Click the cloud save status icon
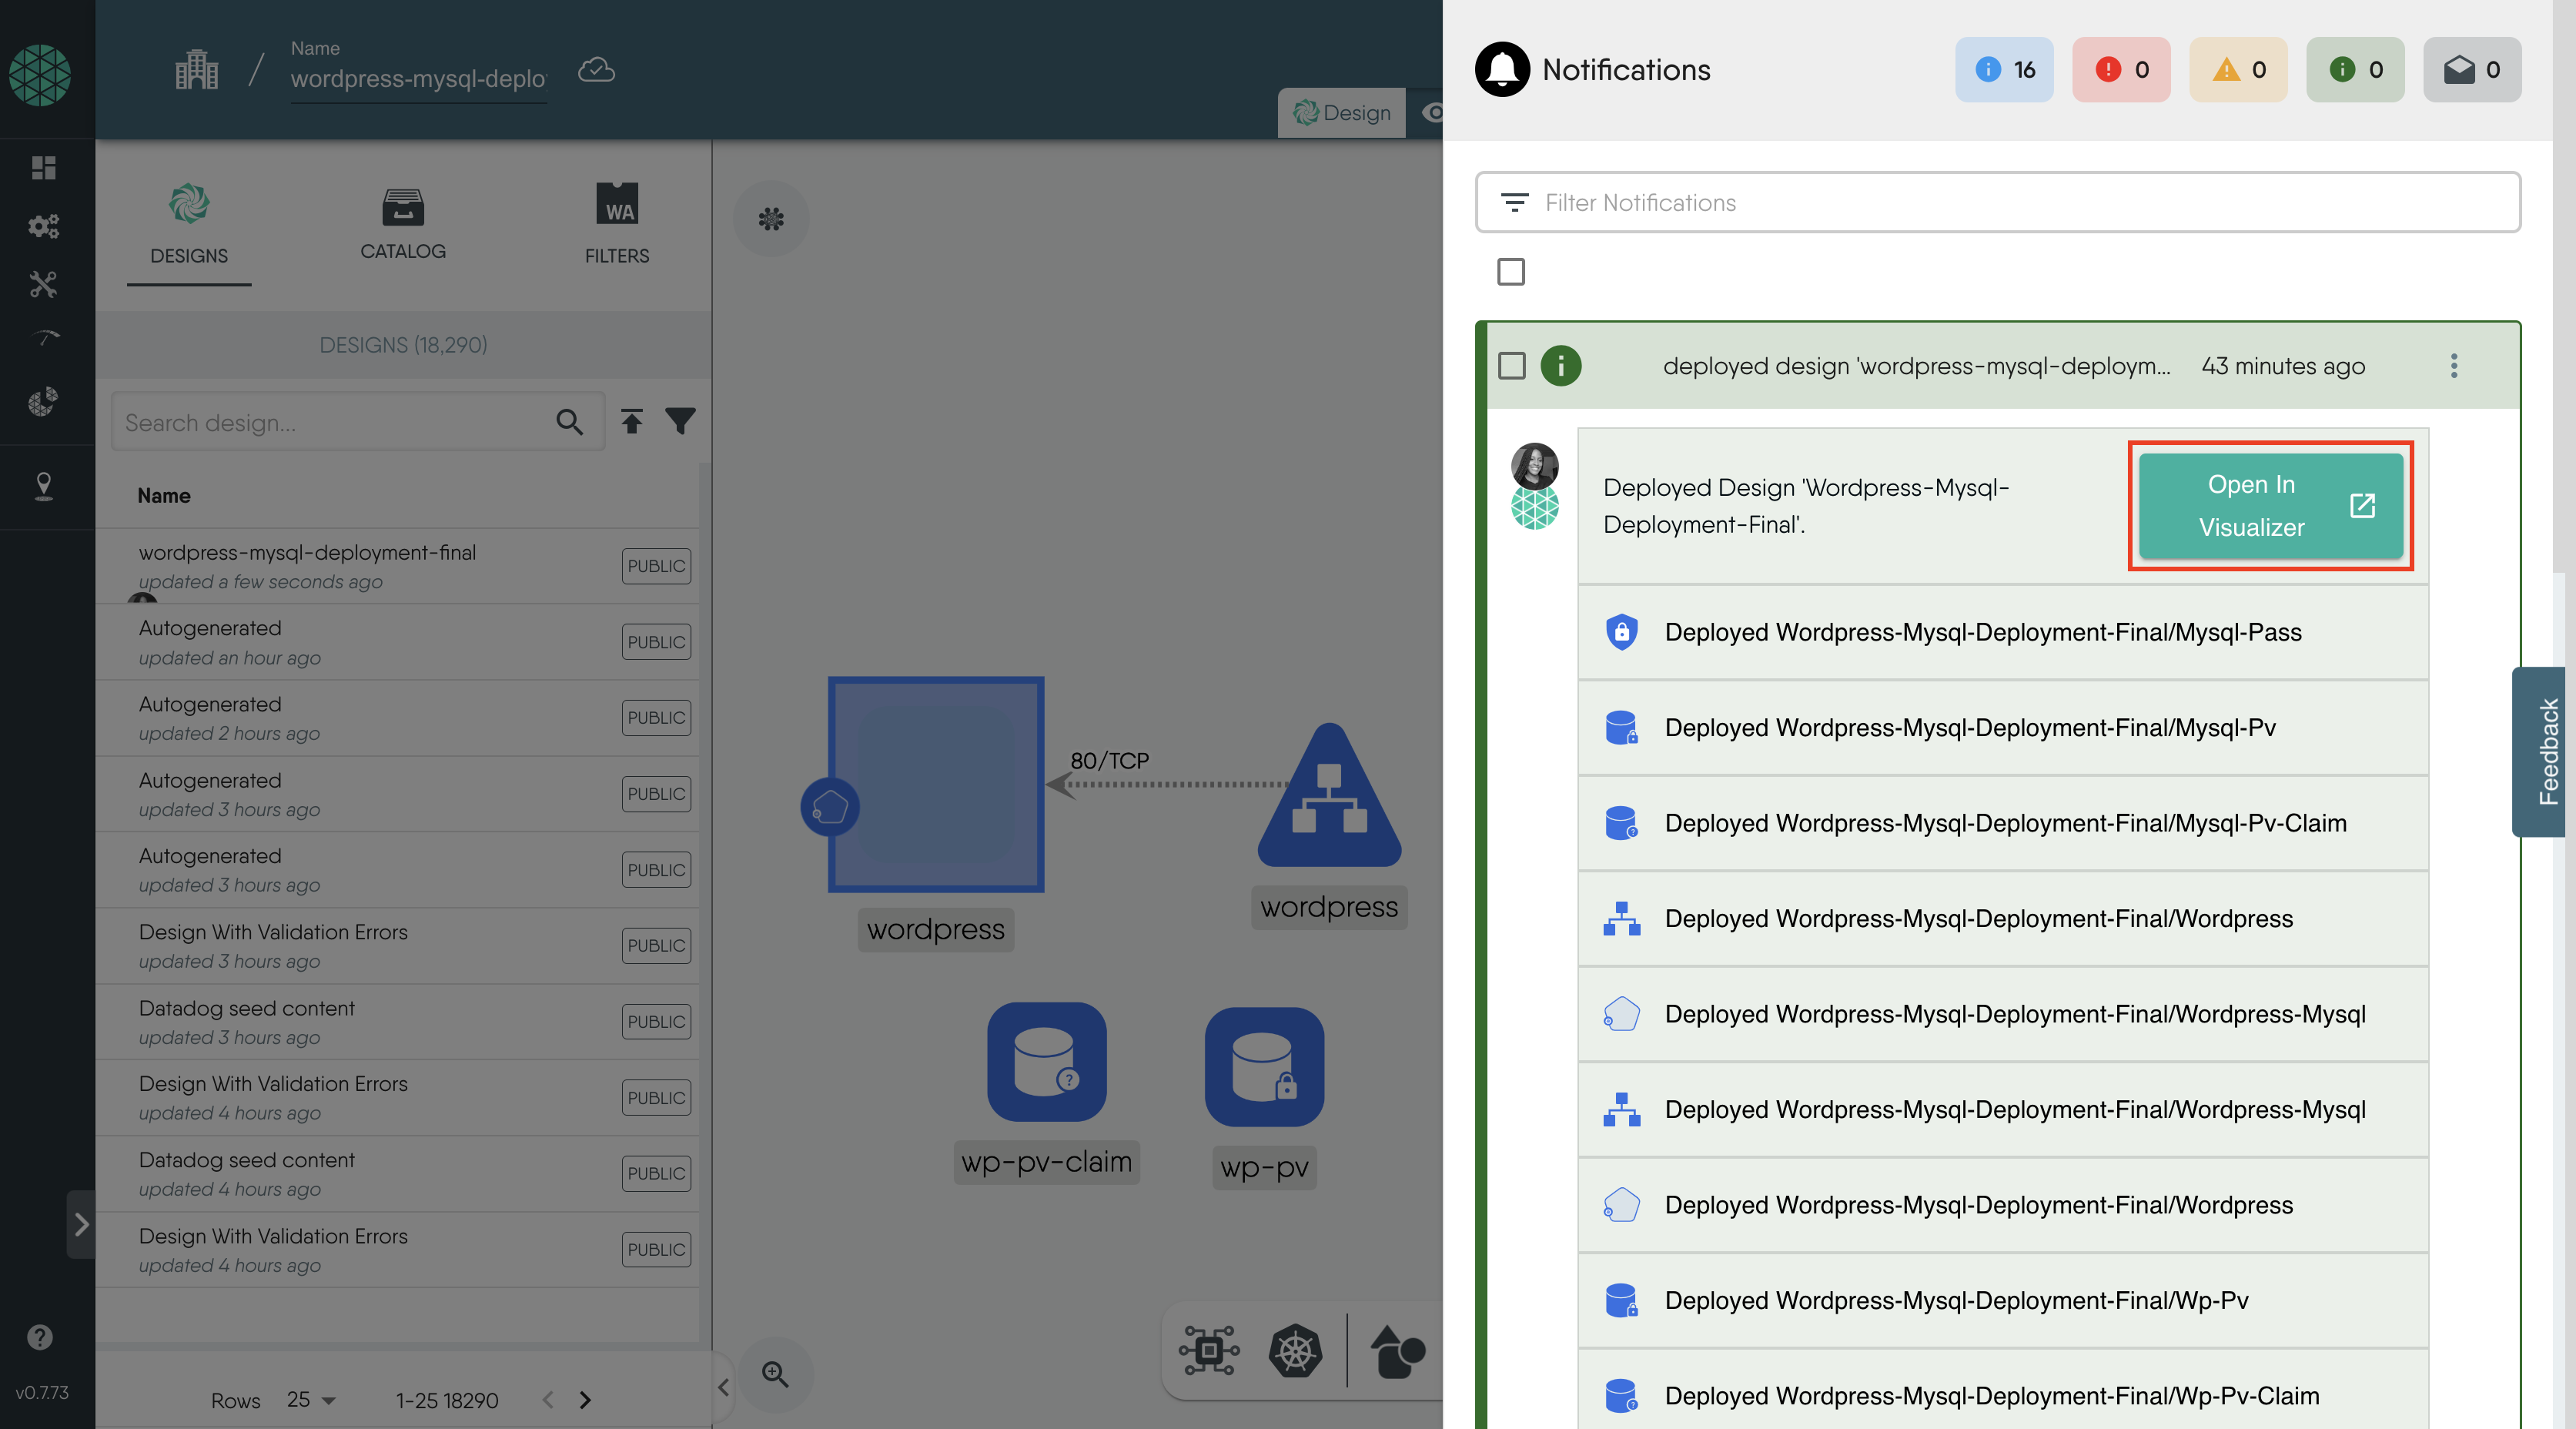2576x1429 pixels. point(596,70)
